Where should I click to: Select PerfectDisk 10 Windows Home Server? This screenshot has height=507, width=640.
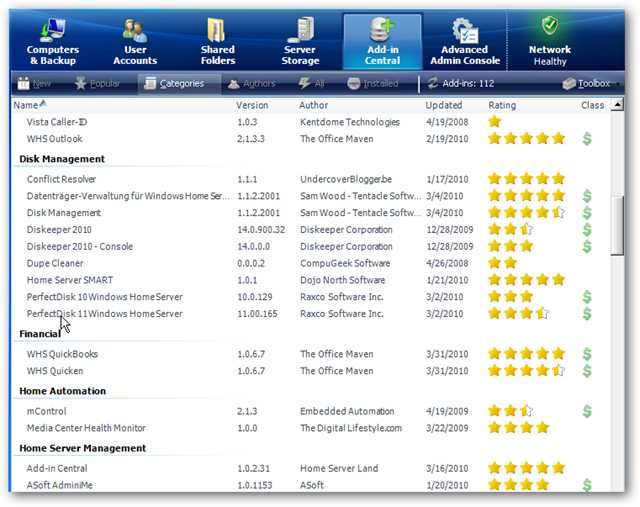coord(104,297)
